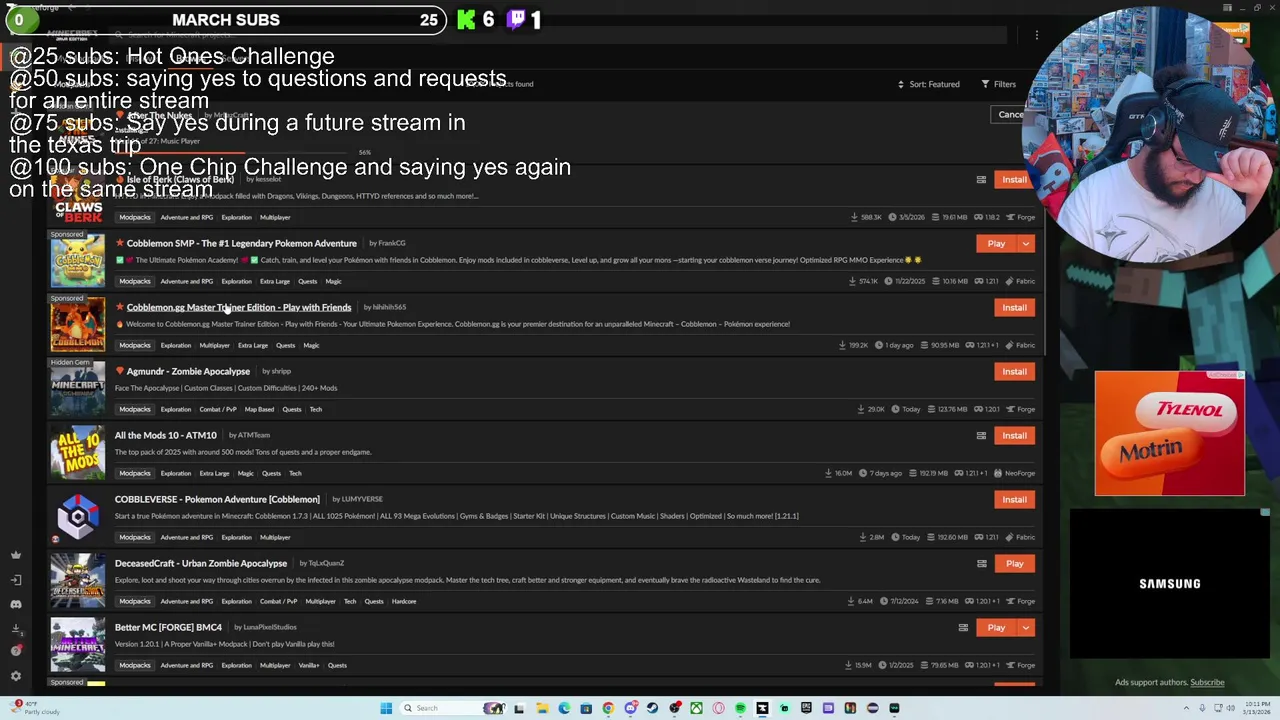Viewport: 1280px width, 720px height.
Task: Open Steam in the taskbar
Action: tap(652, 708)
